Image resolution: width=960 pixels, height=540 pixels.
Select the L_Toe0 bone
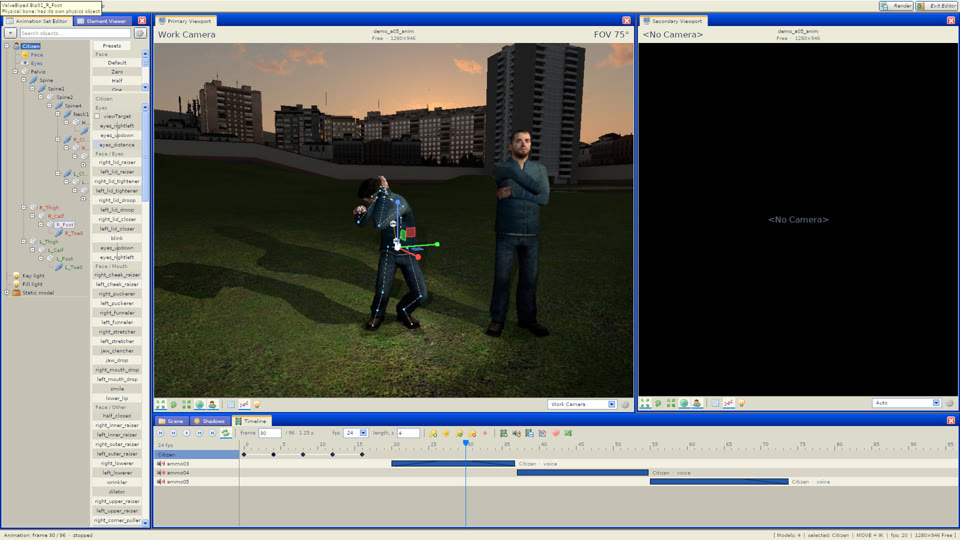(73, 267)
